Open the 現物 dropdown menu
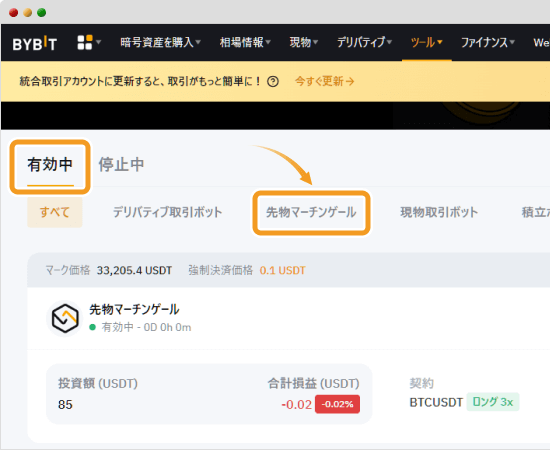550x450 pixels. click(303, 42)
